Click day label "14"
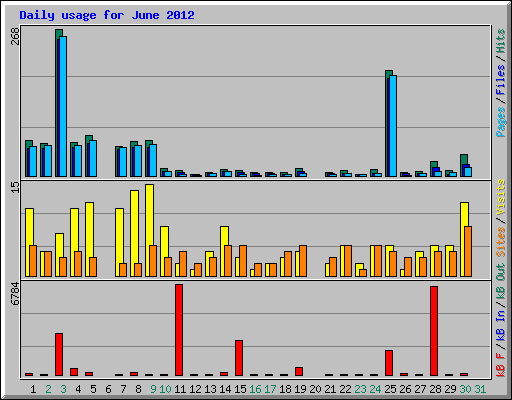The height and width of the screenshot is (400, 512). point(225,389)
